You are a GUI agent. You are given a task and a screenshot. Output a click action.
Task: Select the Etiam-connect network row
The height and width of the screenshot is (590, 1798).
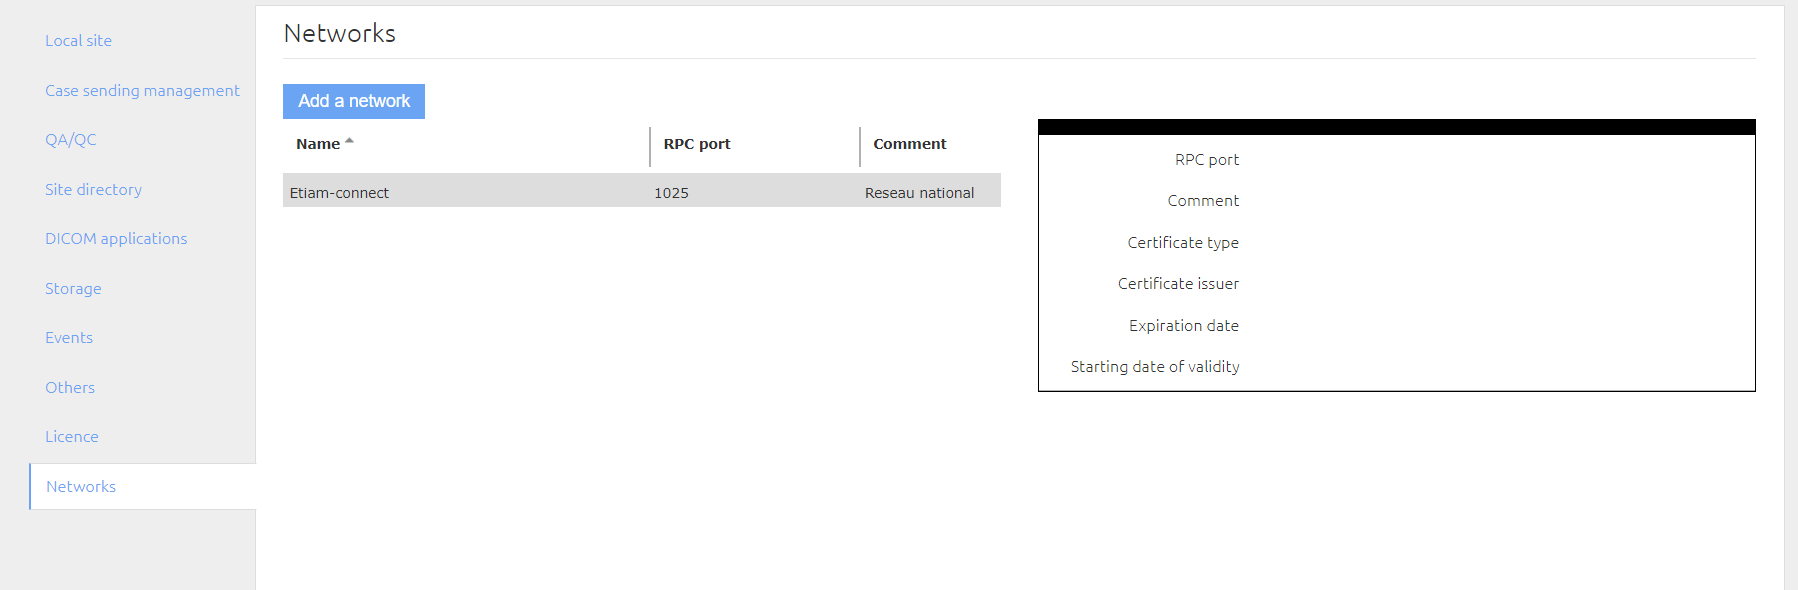642,191
